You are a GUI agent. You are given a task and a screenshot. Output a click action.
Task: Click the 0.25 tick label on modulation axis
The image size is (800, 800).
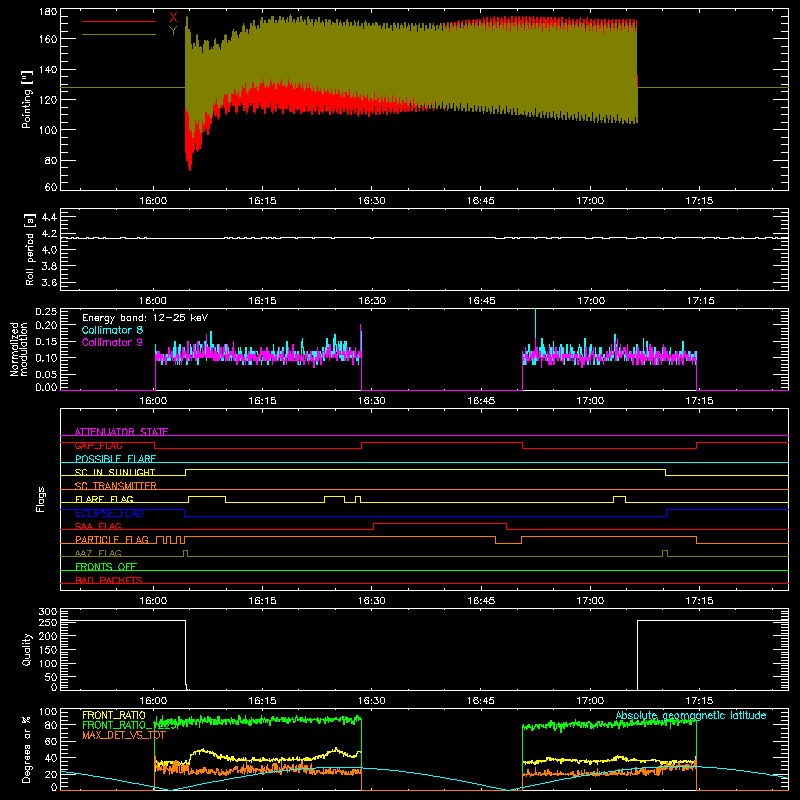pos(46,312)
